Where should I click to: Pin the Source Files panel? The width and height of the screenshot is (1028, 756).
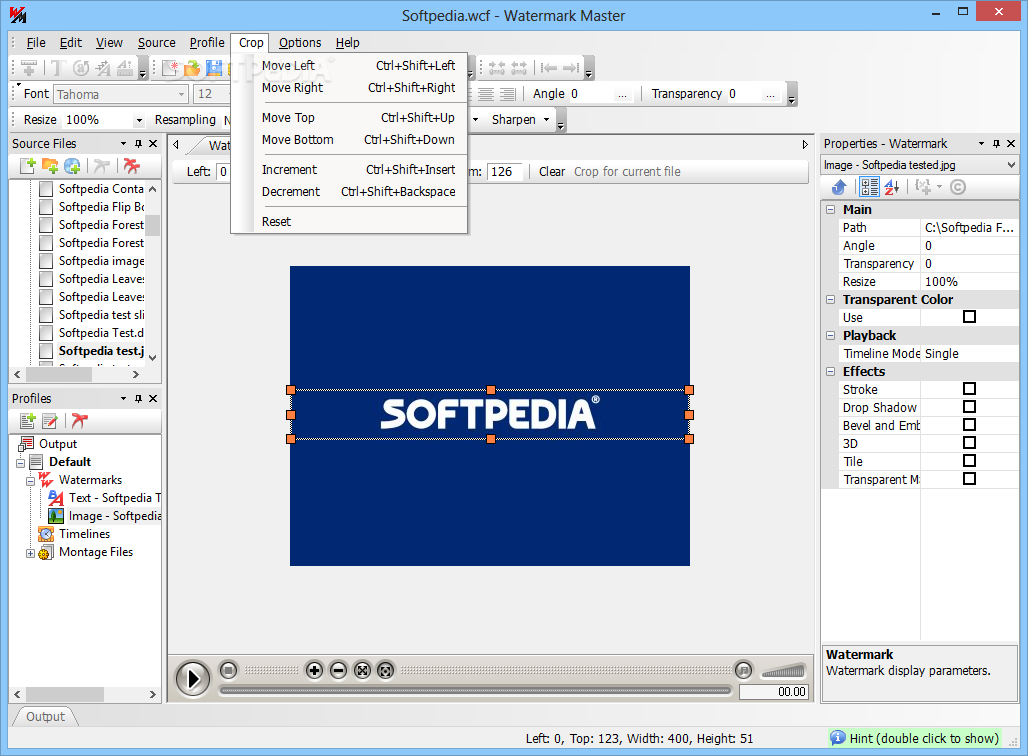(x=138, y=144)
